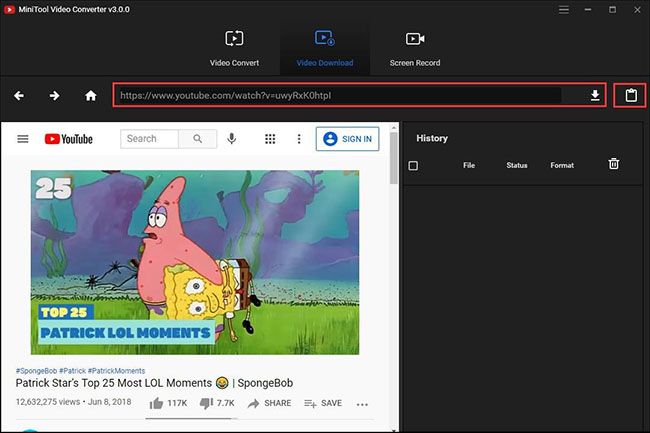650x433 pixels.
Task: Click the like-dislike ratio bar
Action: (192, 418)
